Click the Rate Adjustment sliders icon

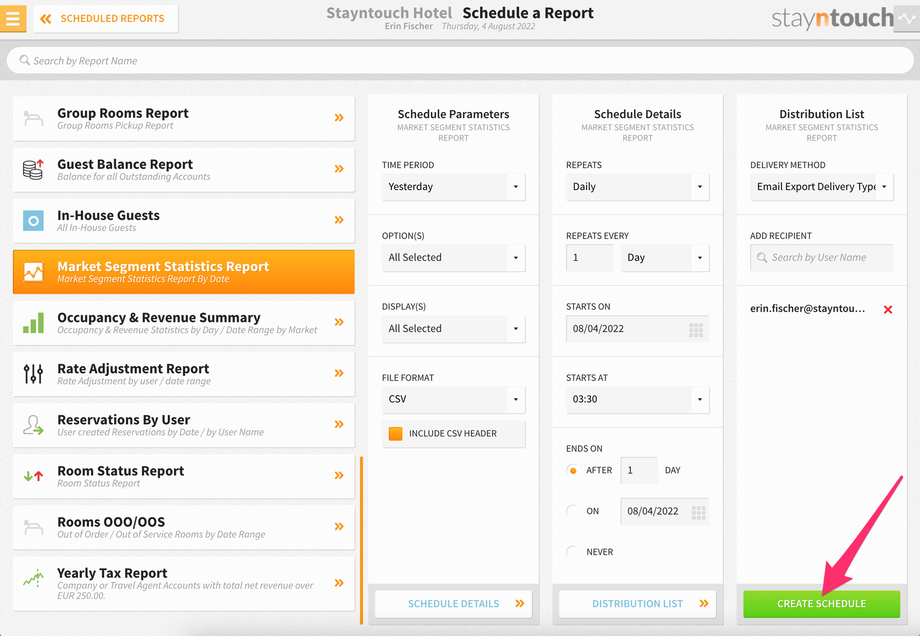click(33, 374)
